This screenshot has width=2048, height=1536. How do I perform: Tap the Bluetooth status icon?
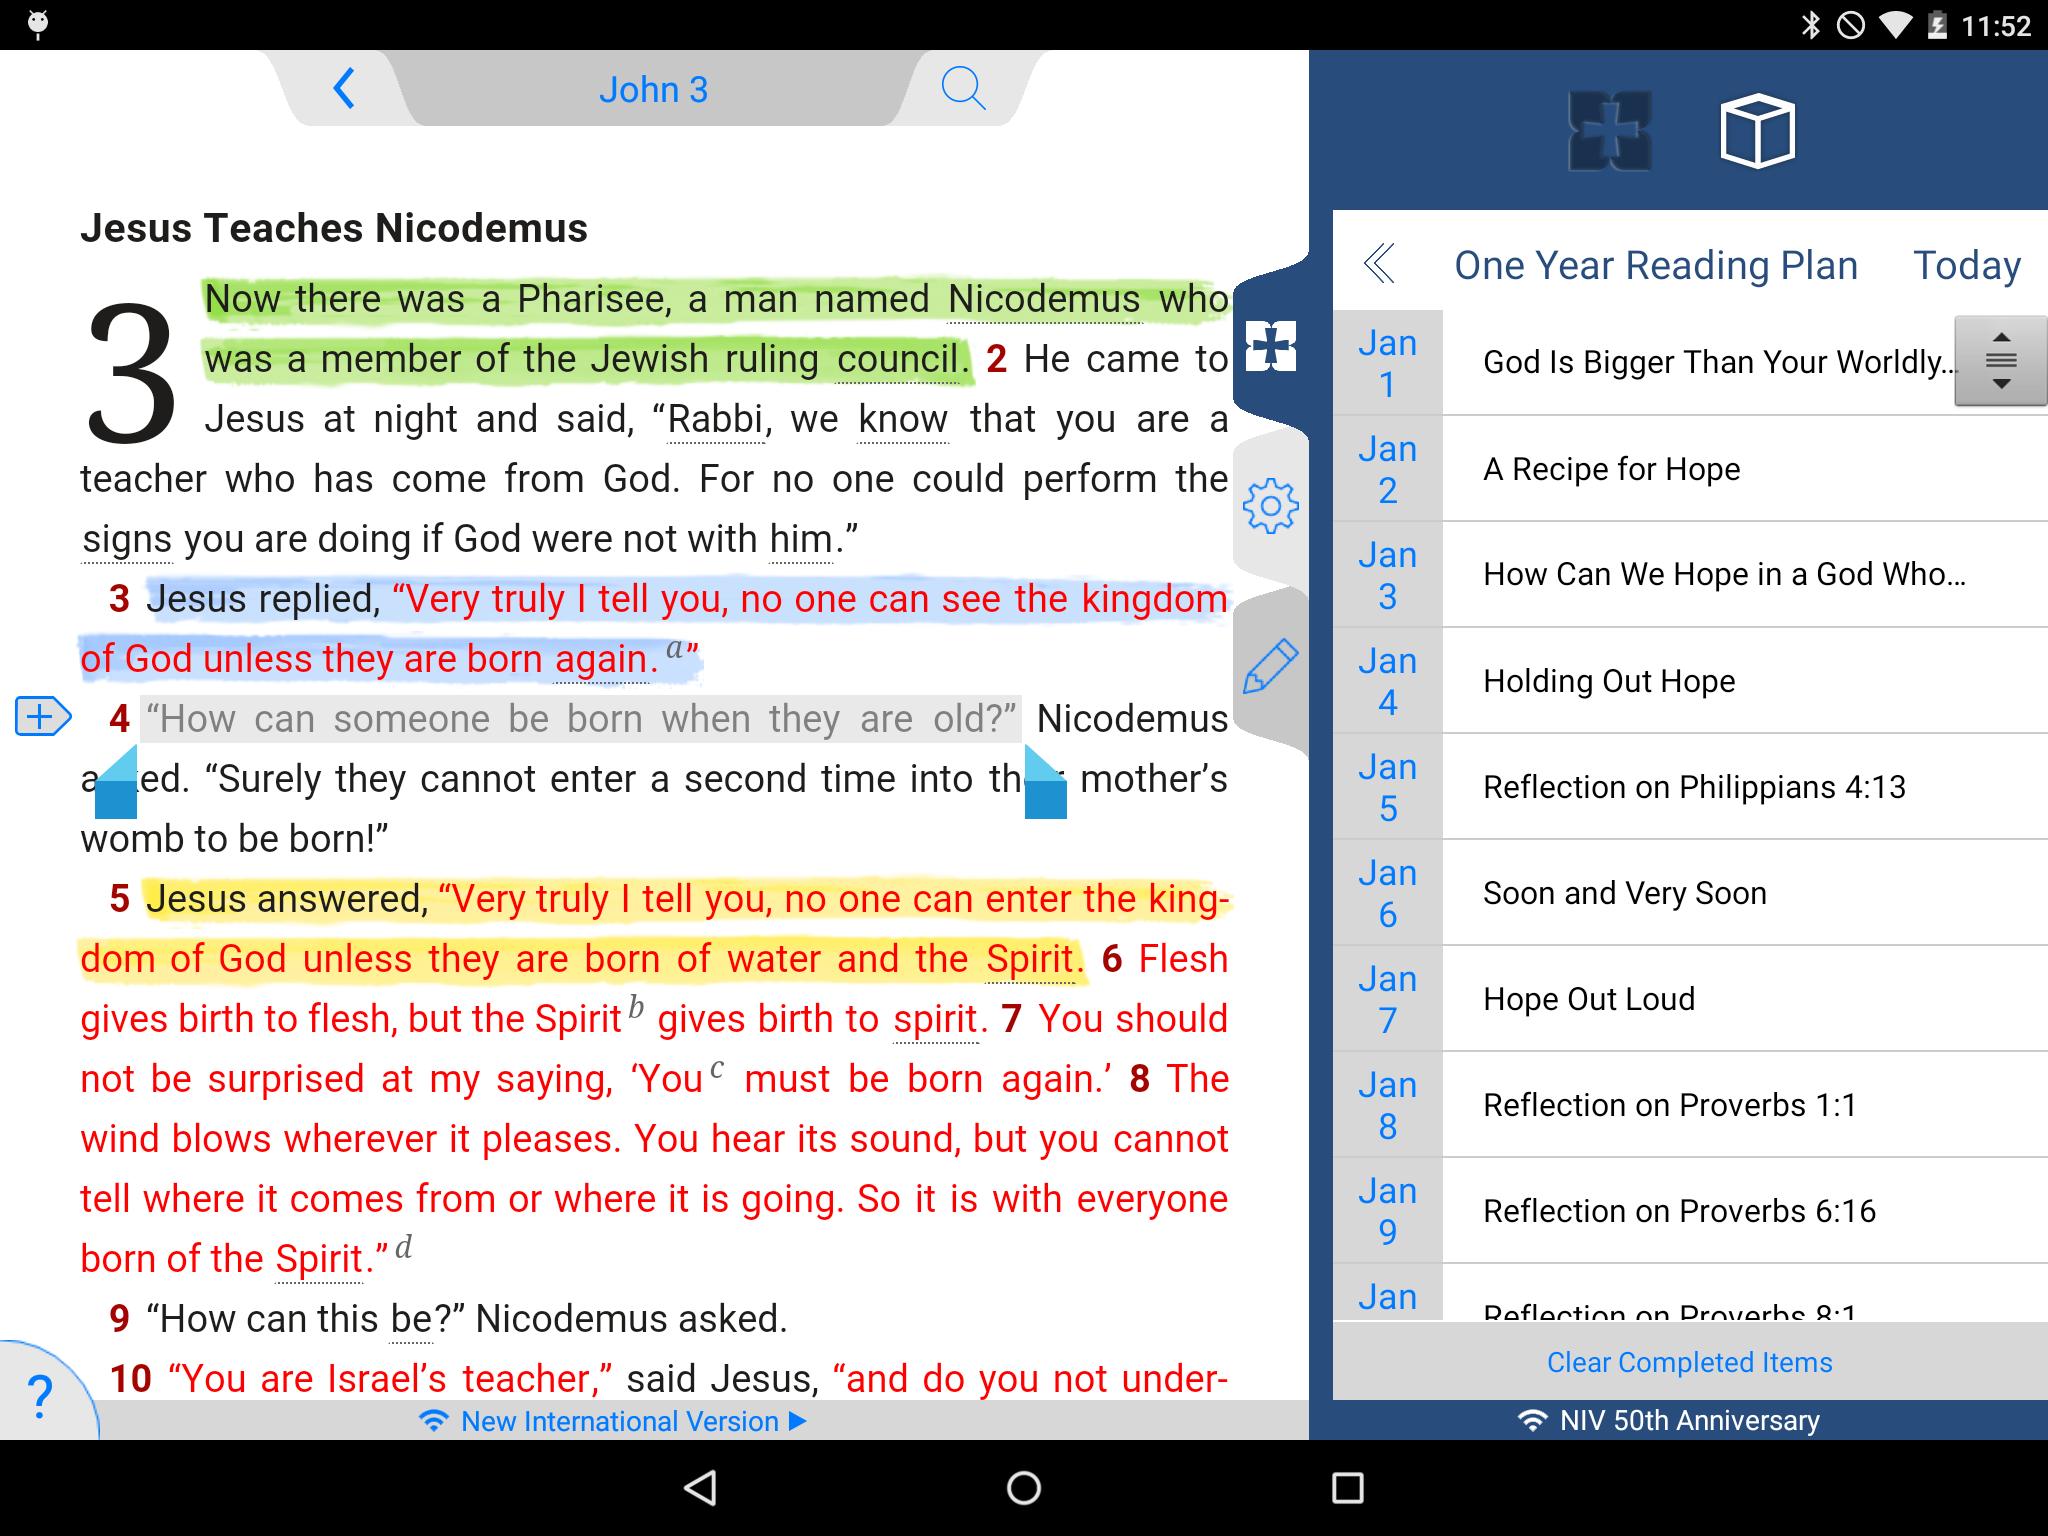[1811, 25]
